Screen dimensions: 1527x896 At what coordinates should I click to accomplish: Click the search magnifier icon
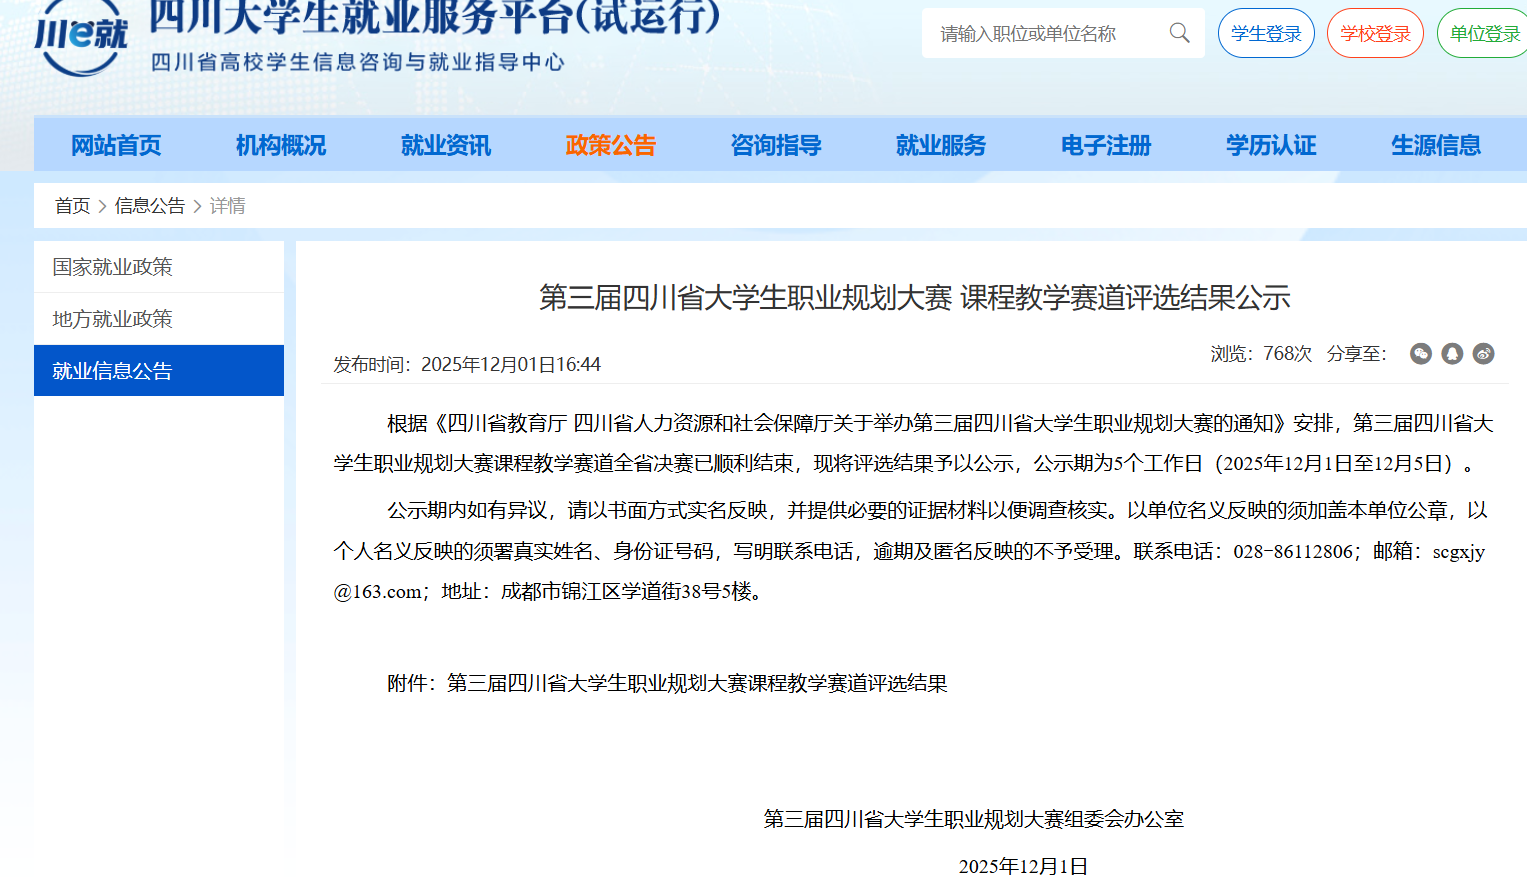click(x=1180, y=33)
